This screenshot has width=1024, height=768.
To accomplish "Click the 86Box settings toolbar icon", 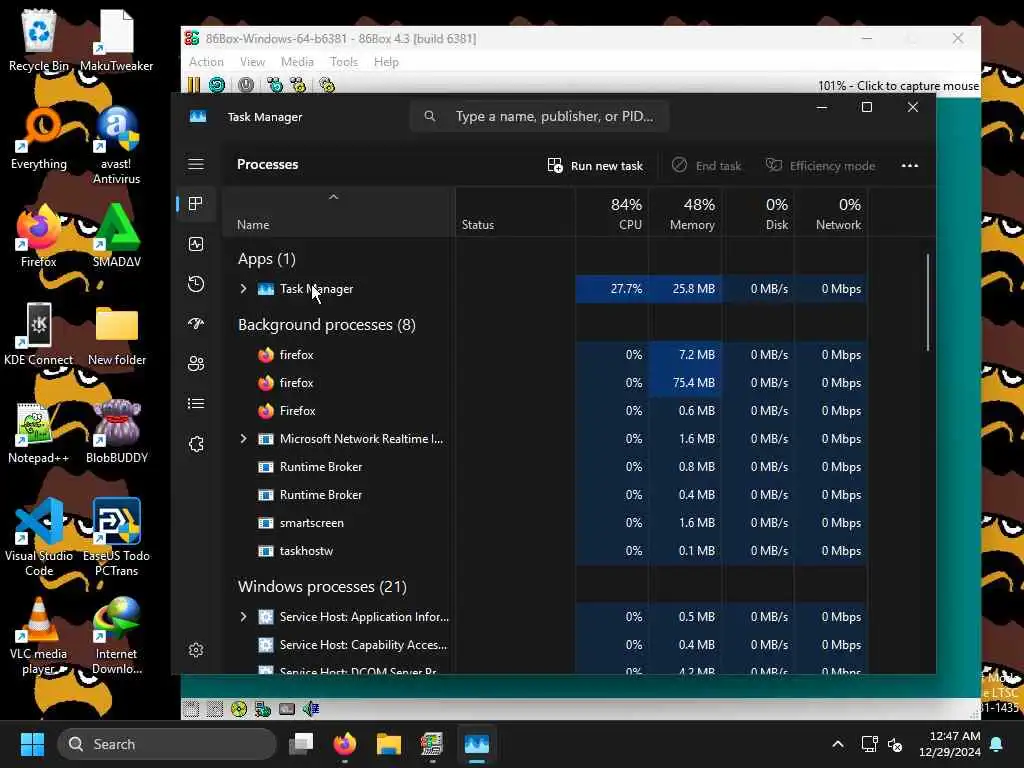I will click(327, 84).
